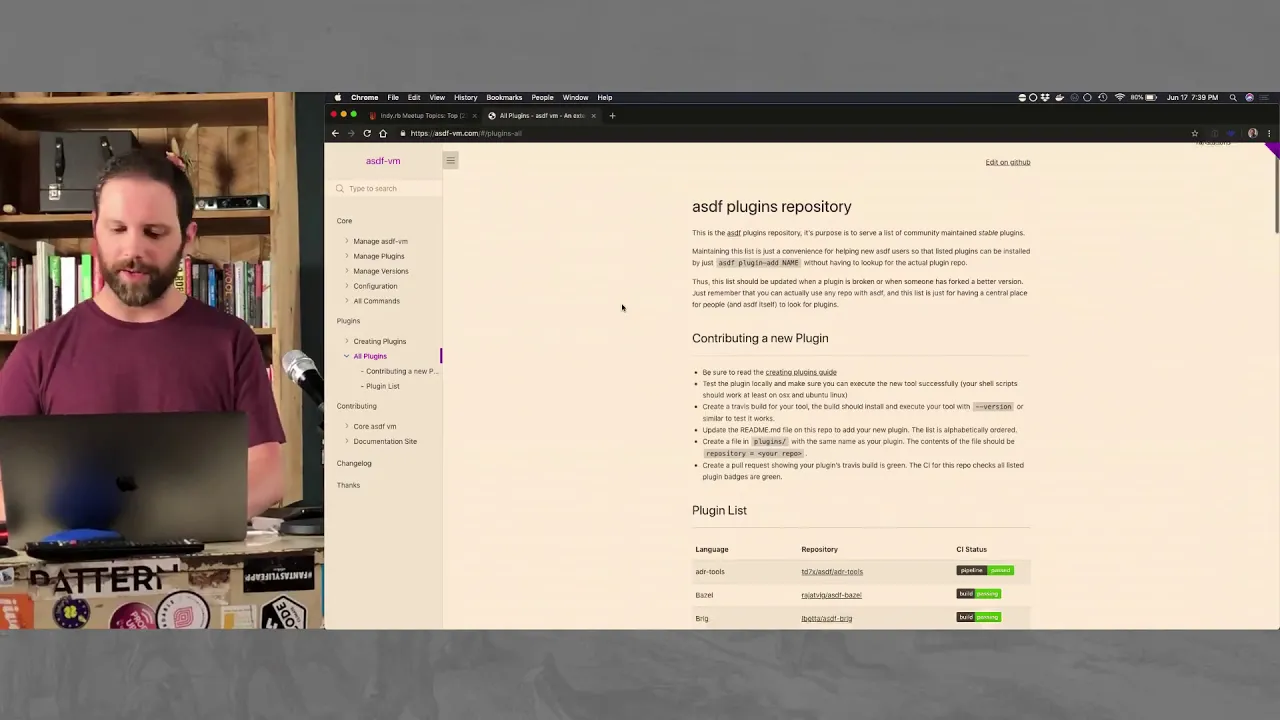Image resolution: width=1280 pixels, height=720 pixels.
Task: Click the site lock icon in address bar
Action: pyautogui.click(x=403, y=133)
